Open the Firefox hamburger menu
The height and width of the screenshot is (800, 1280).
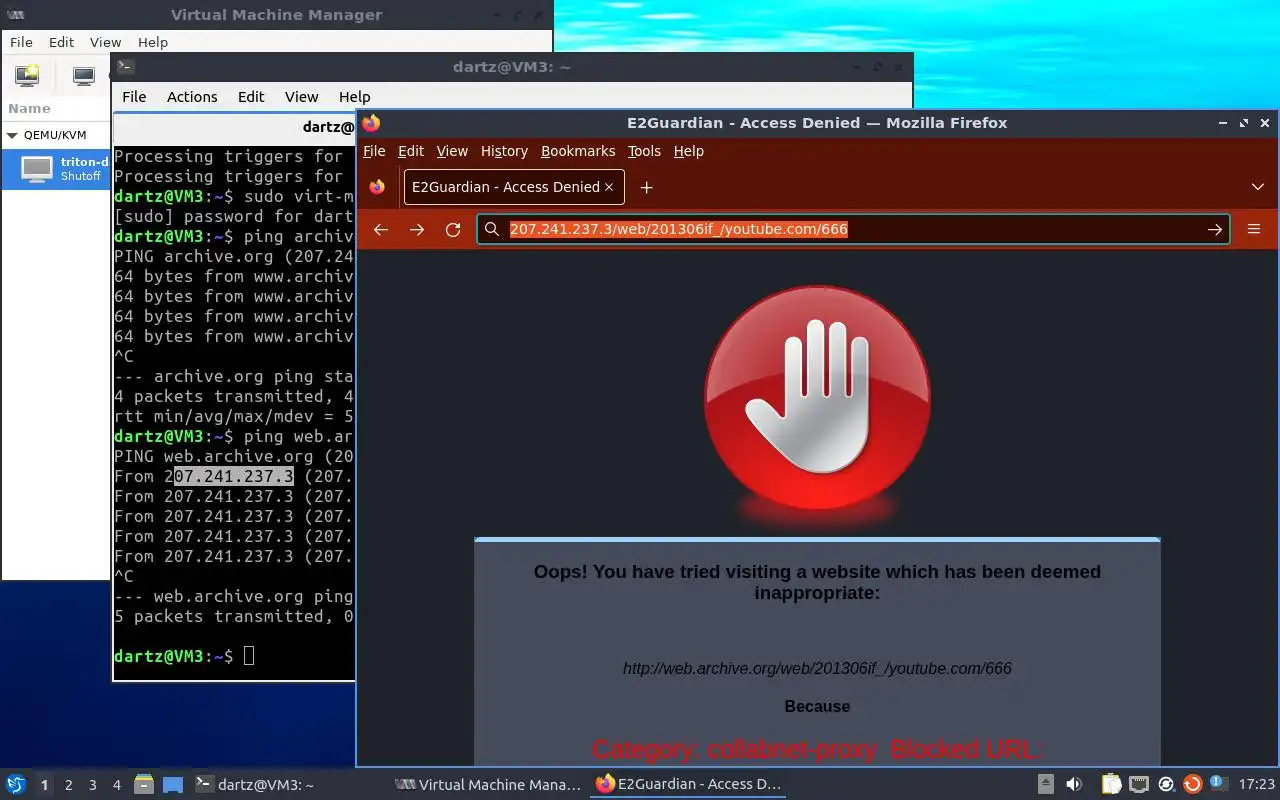coord(1254,229)
